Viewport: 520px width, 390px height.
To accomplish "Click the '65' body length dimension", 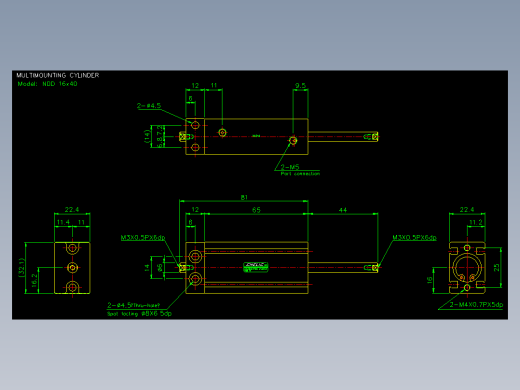I will click(x=256, y=210).
